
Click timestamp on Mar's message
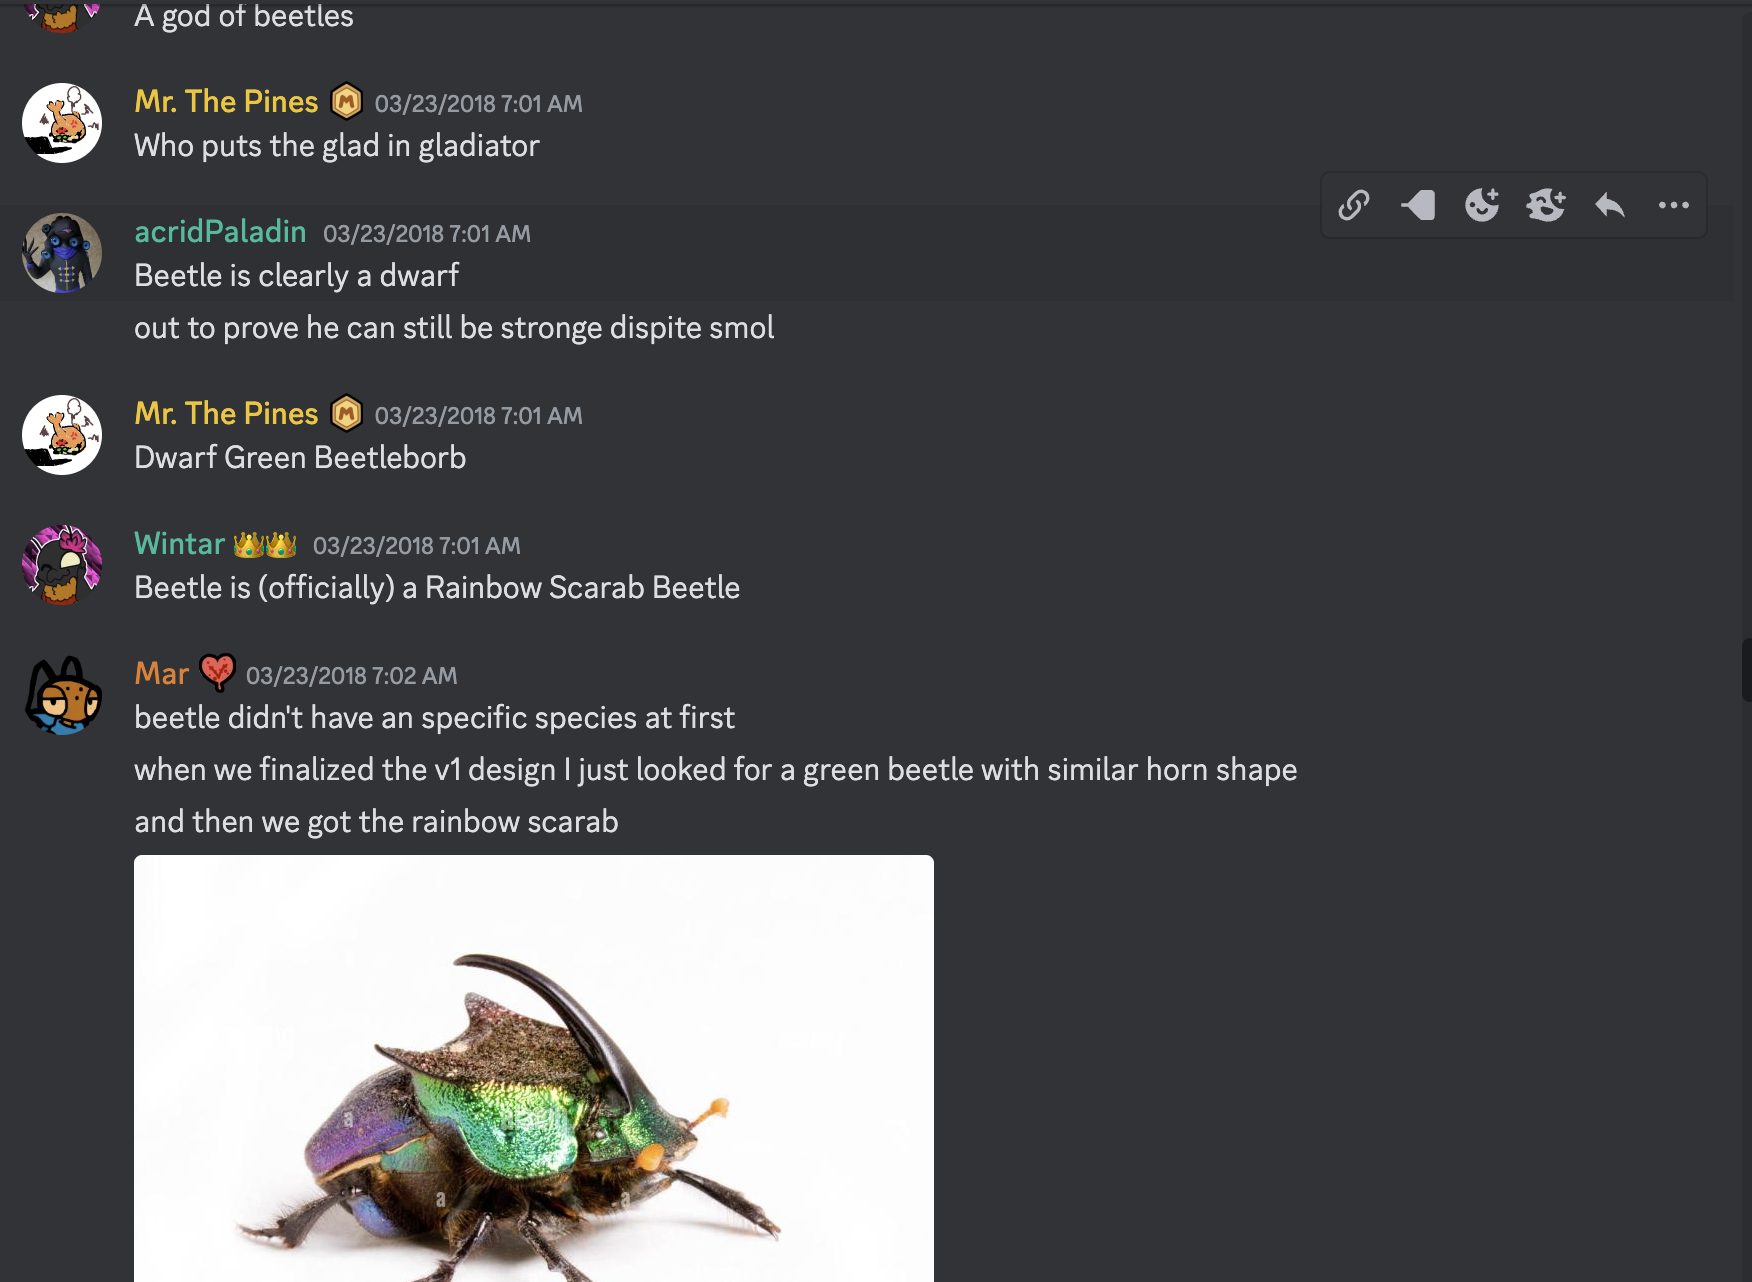click(x=351, y=676)
